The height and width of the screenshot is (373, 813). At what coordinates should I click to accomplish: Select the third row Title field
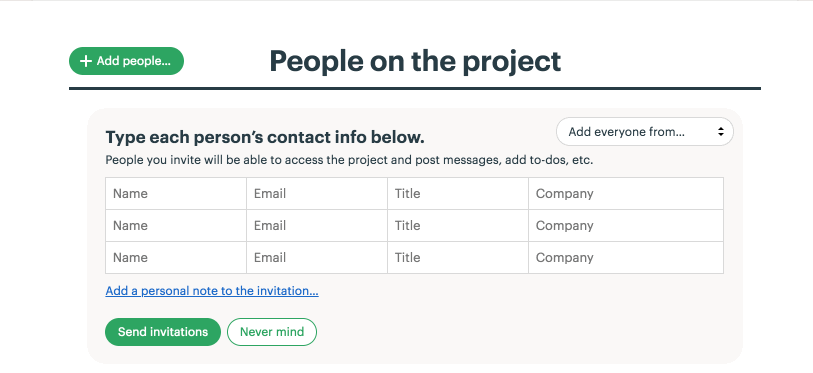tap(458, 258)
